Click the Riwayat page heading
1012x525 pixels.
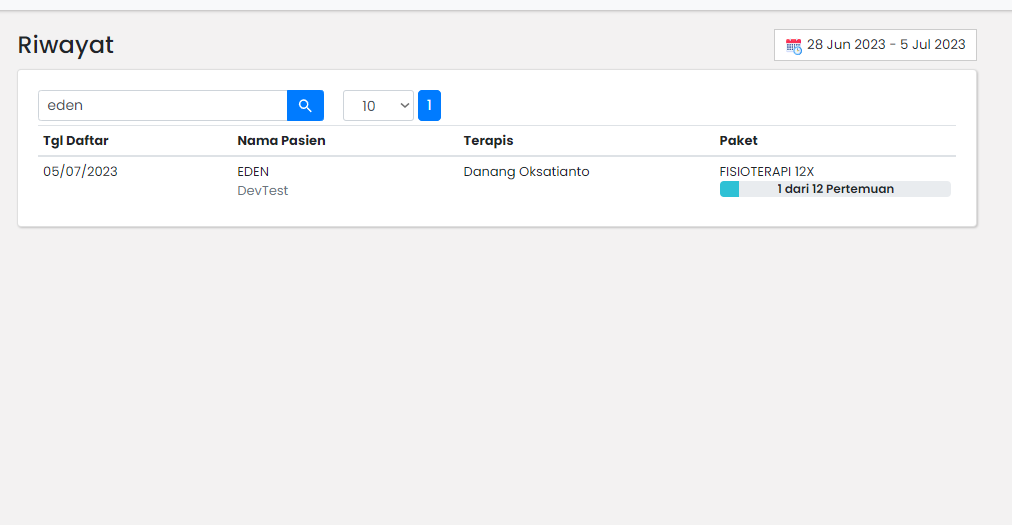(x=66, y=45)
